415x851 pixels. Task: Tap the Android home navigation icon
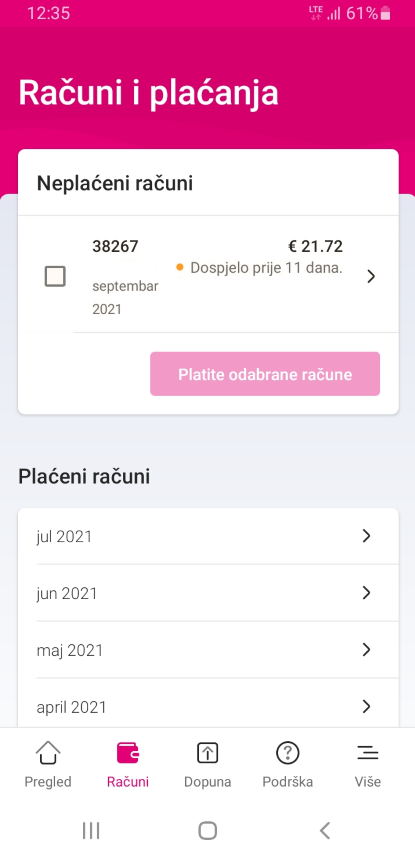coord(207,830)
